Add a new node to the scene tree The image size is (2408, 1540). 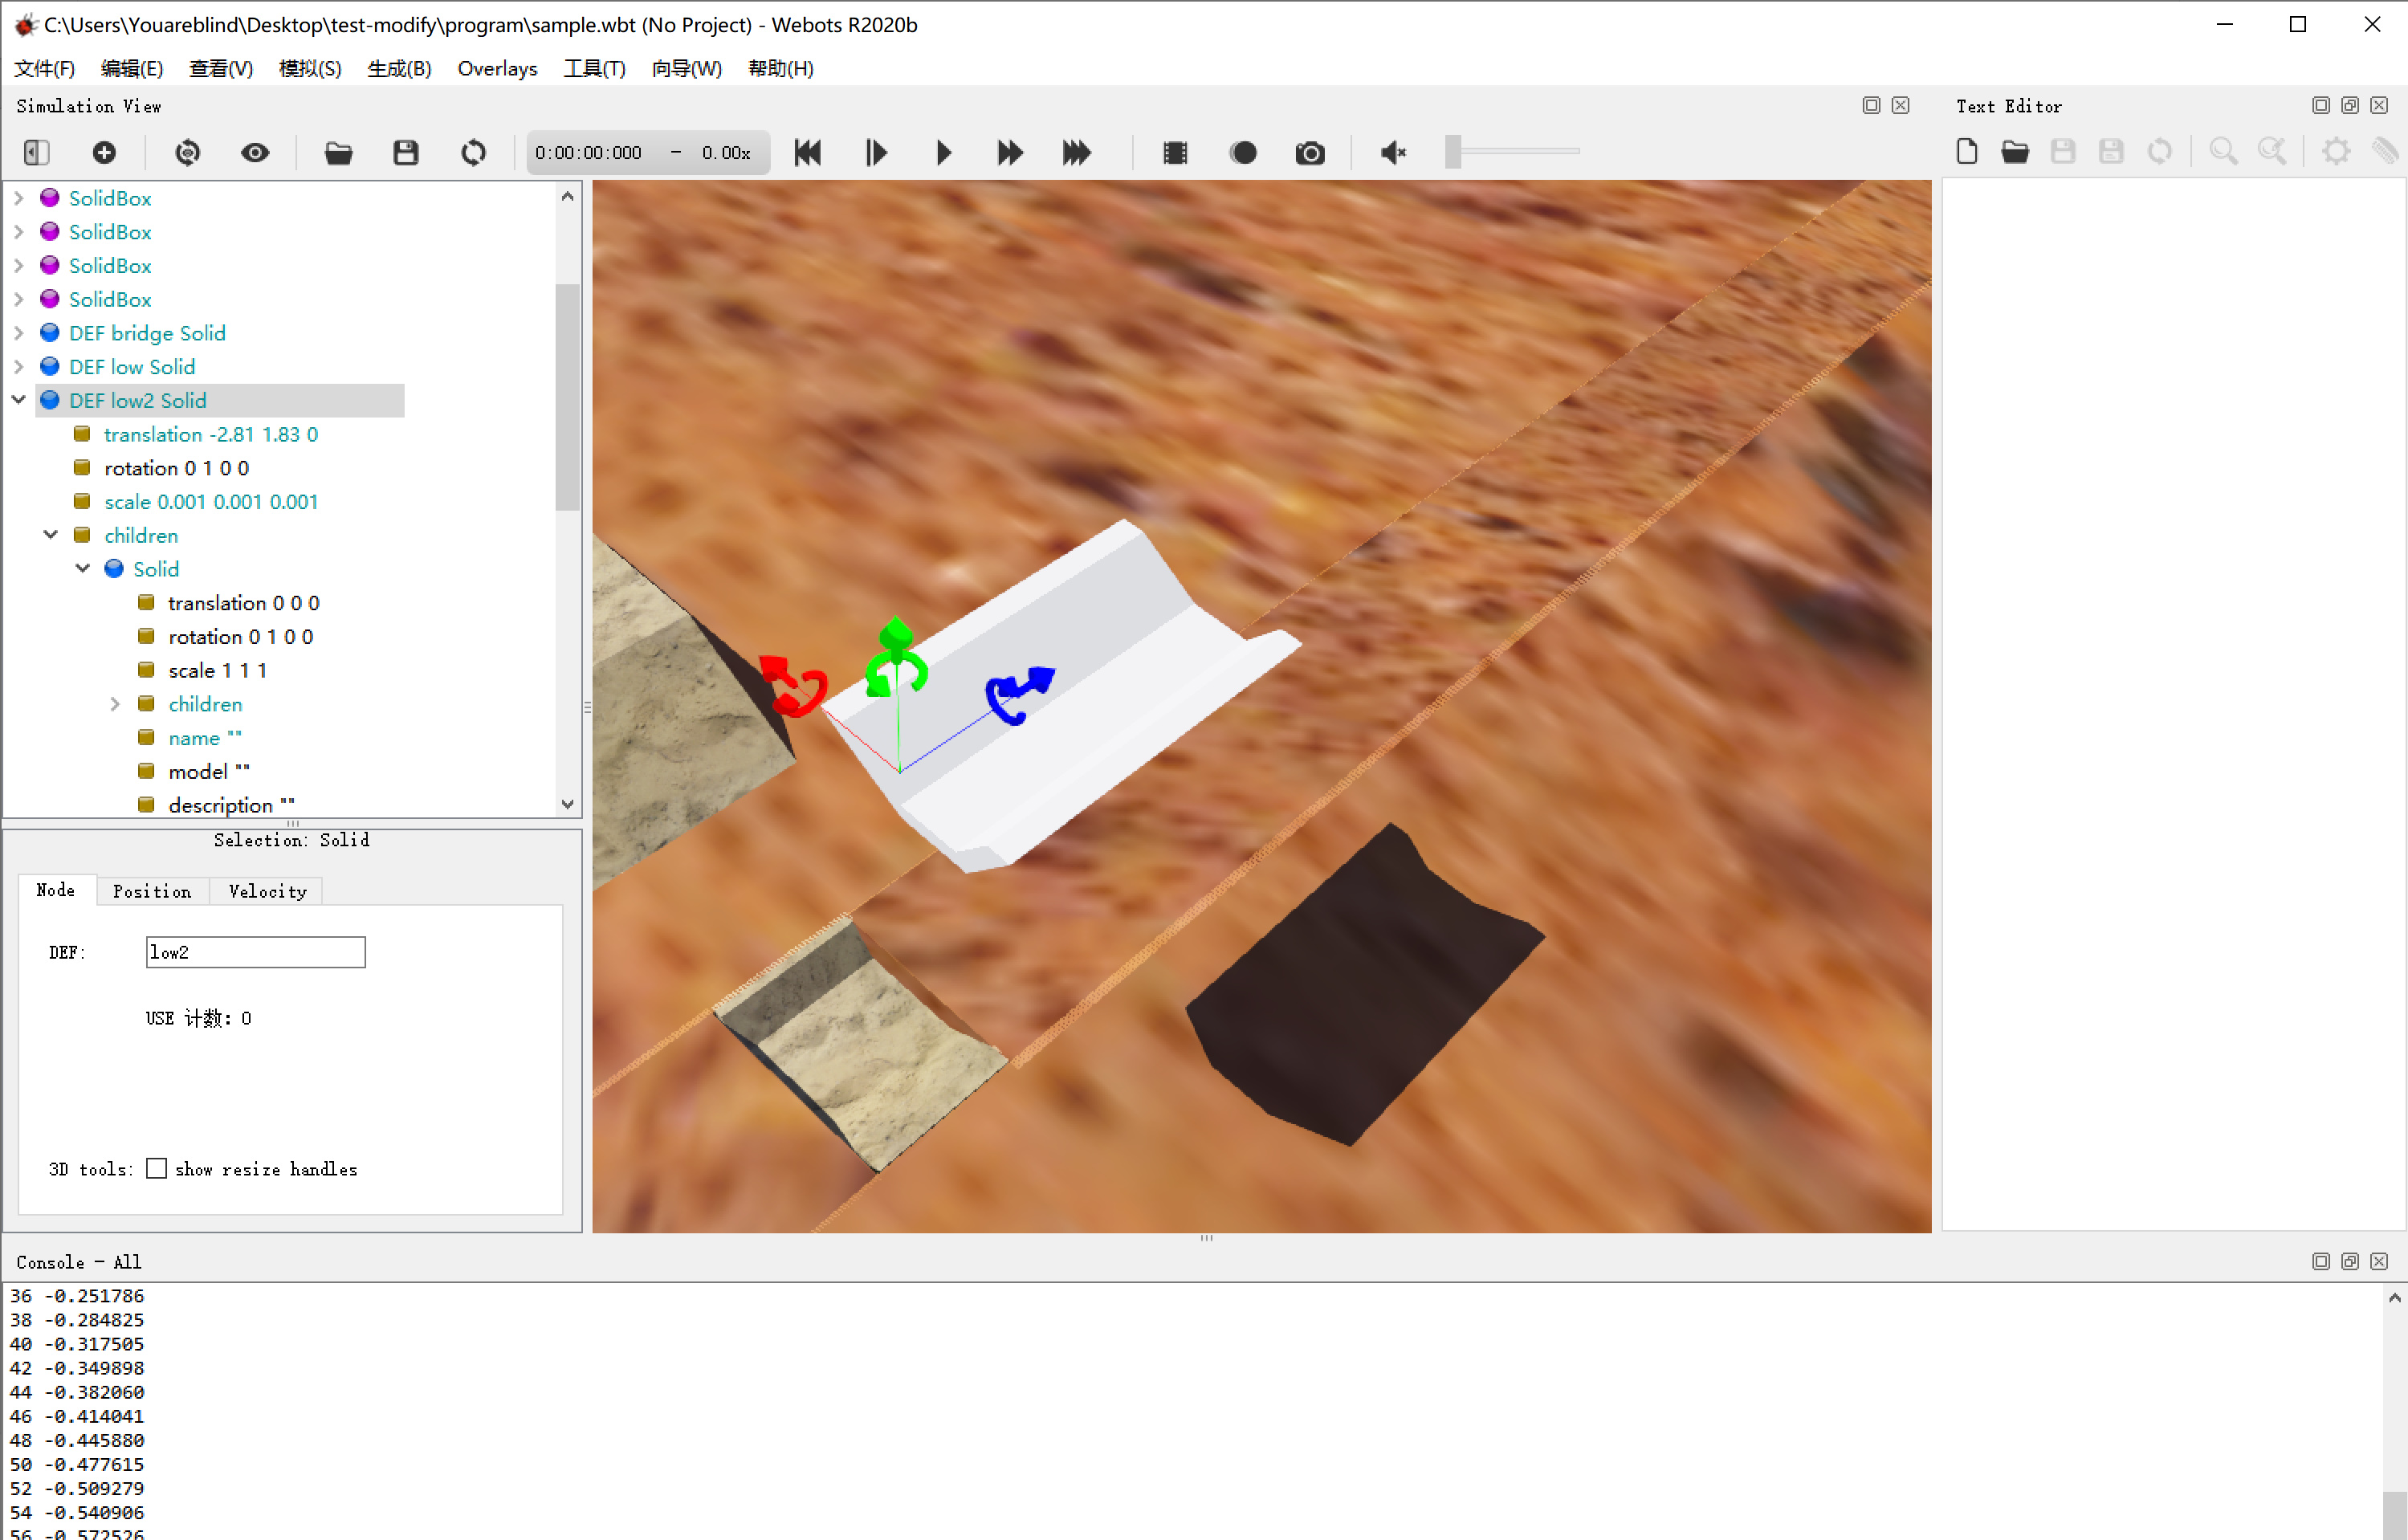(105, 152)
